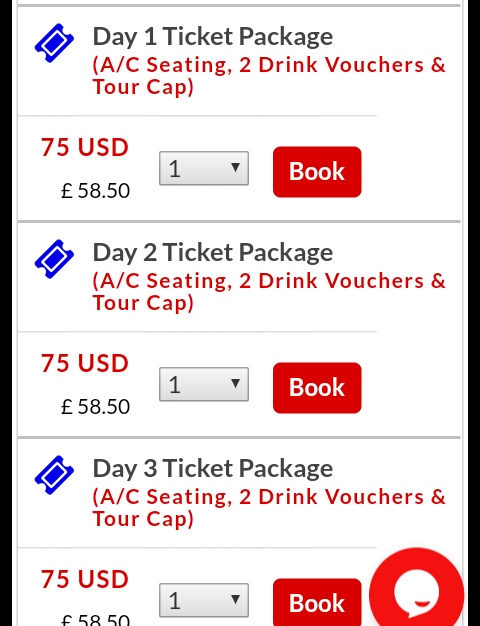This screenshot has height=626, width=480.
Task: Click the Day 2 blue ticket icon
Action: point(54,259)
